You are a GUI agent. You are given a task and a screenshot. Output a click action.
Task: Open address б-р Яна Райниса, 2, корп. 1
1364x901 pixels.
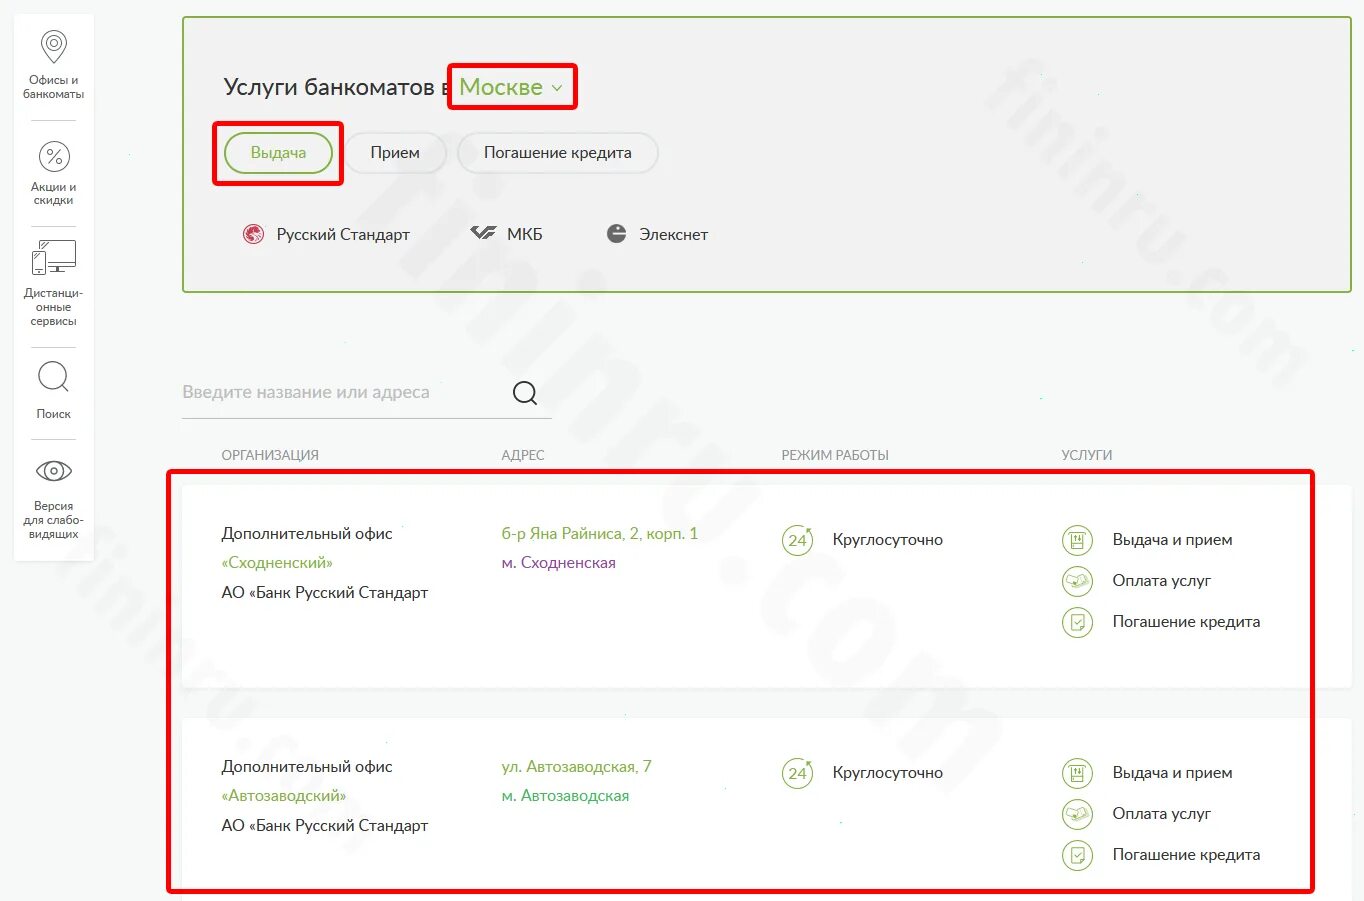pos(600,534)
